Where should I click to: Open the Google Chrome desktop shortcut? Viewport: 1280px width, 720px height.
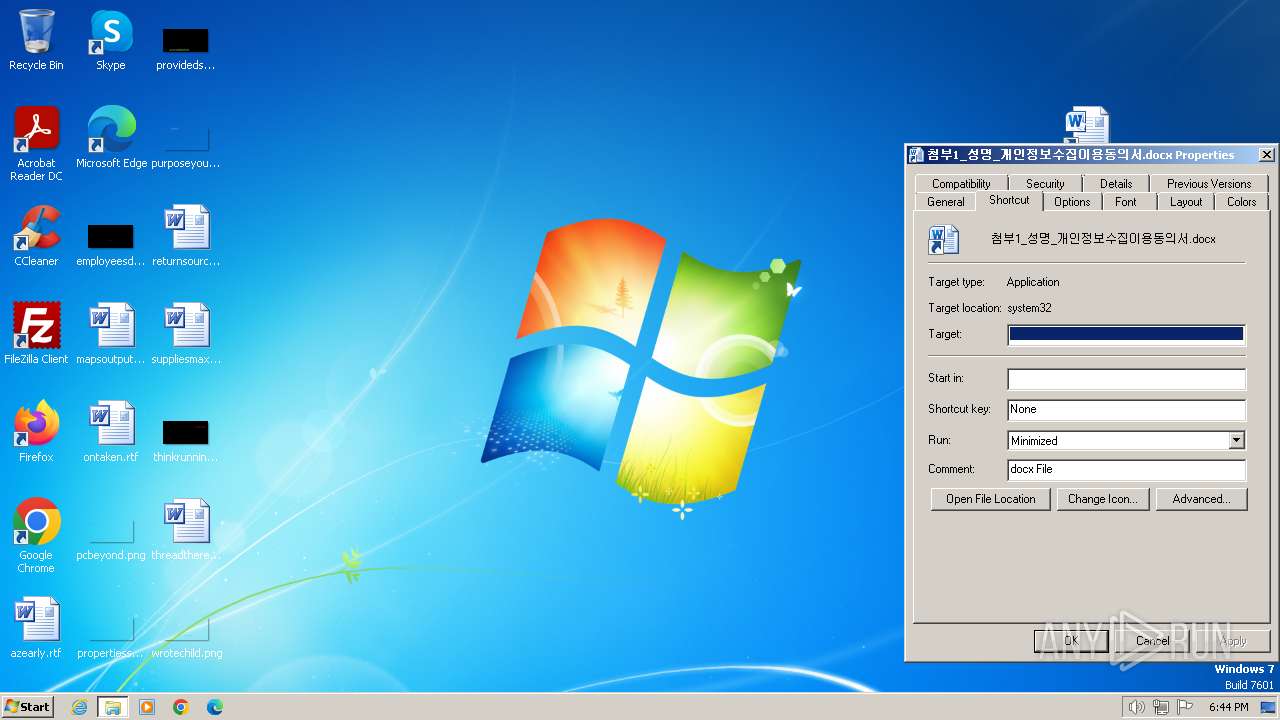pos(36,536)
